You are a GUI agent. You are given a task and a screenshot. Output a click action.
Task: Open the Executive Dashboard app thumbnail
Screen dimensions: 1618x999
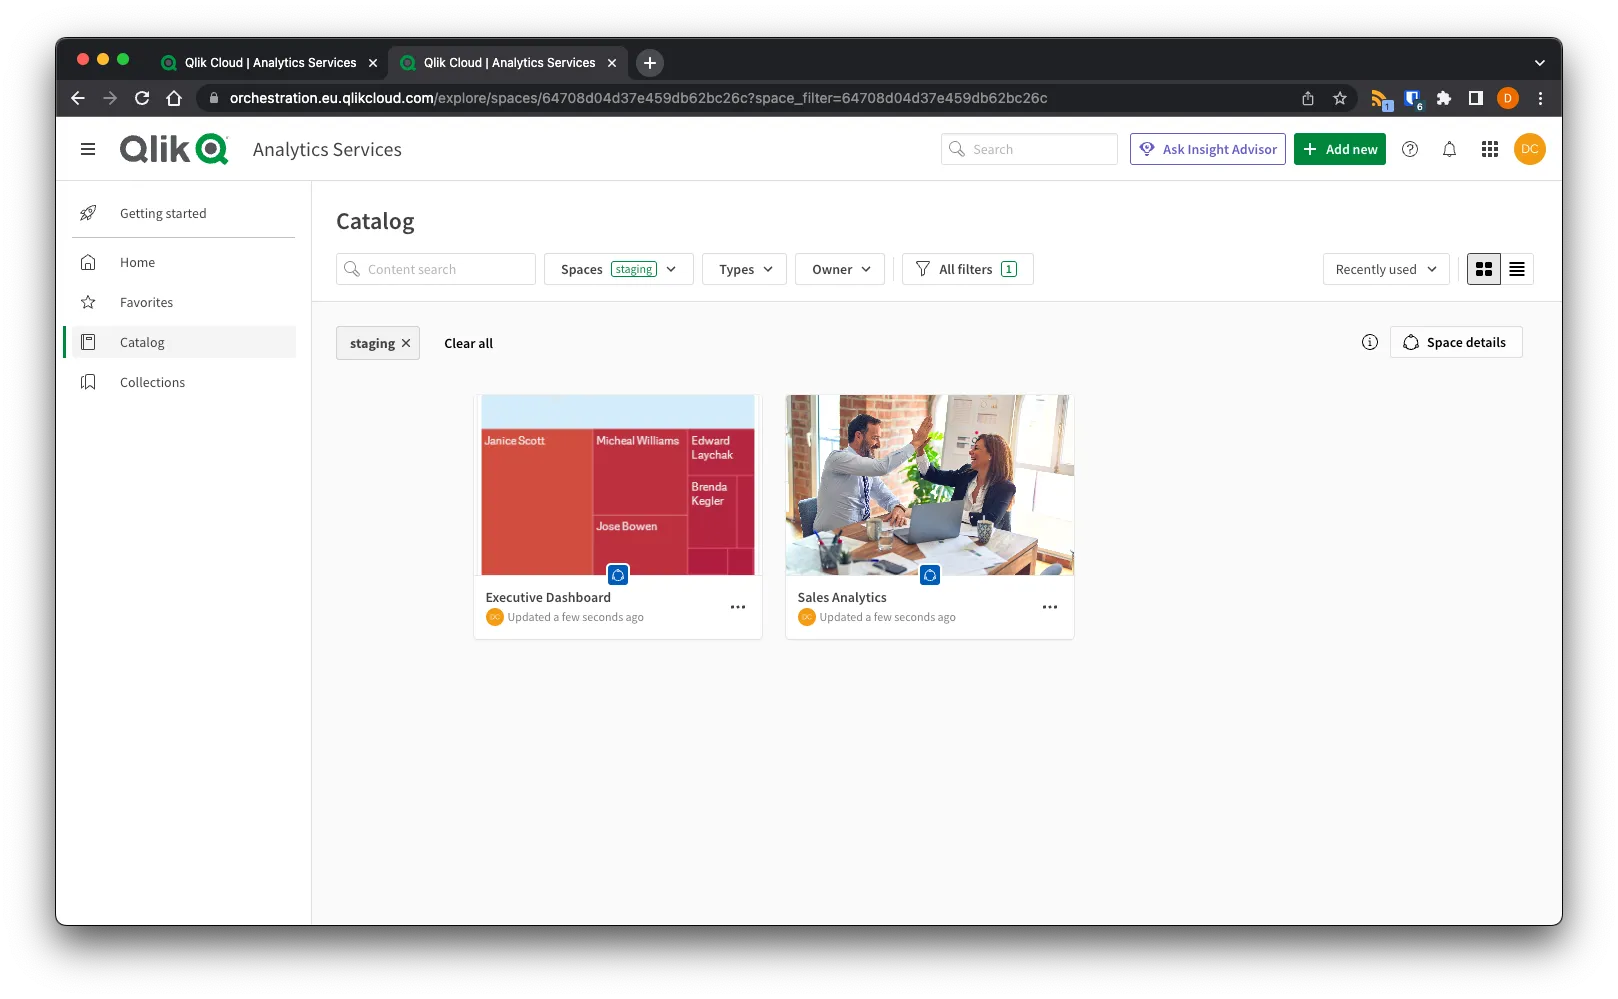tap(617, 484)
